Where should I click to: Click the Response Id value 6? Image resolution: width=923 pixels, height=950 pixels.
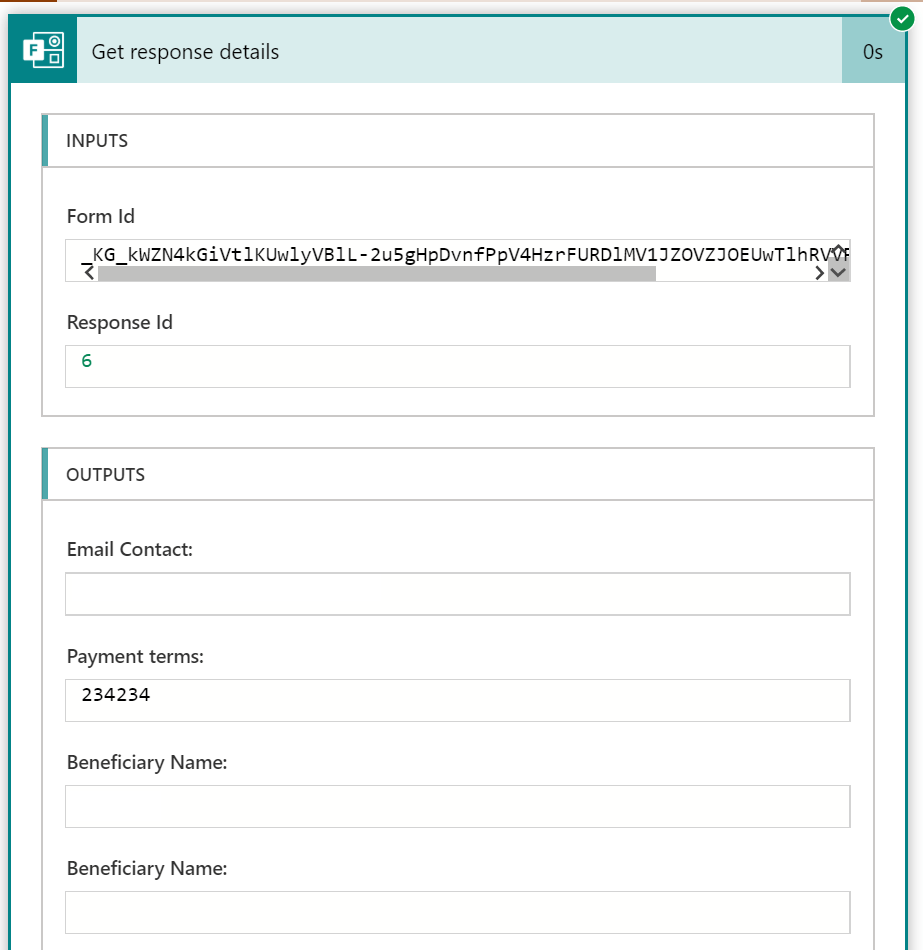coord(87,361)
